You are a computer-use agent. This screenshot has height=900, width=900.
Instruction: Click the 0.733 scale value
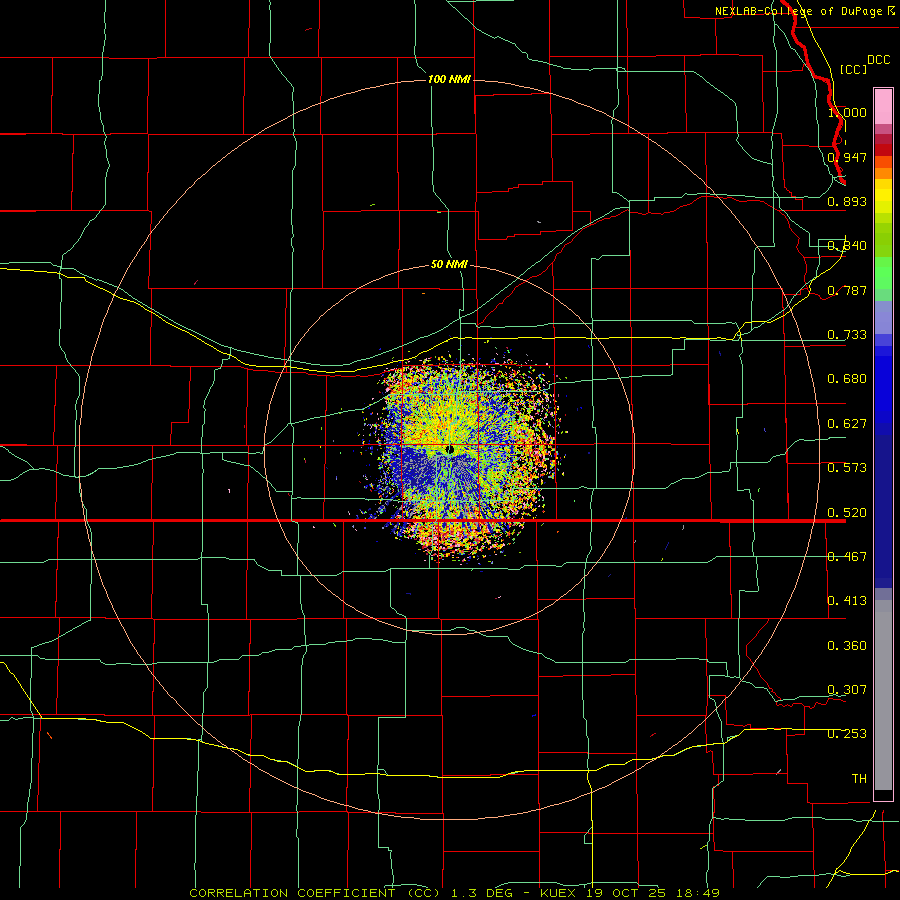click(x=847, y=335)
